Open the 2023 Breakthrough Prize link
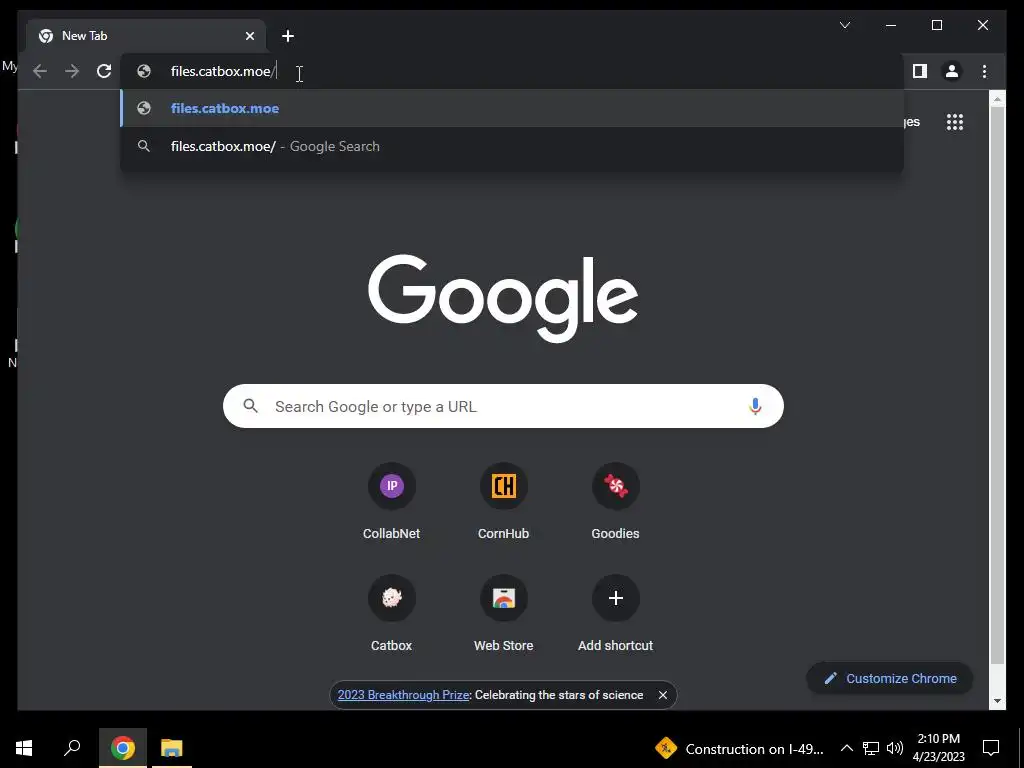 pyautogui.click(x=403, y=695)
